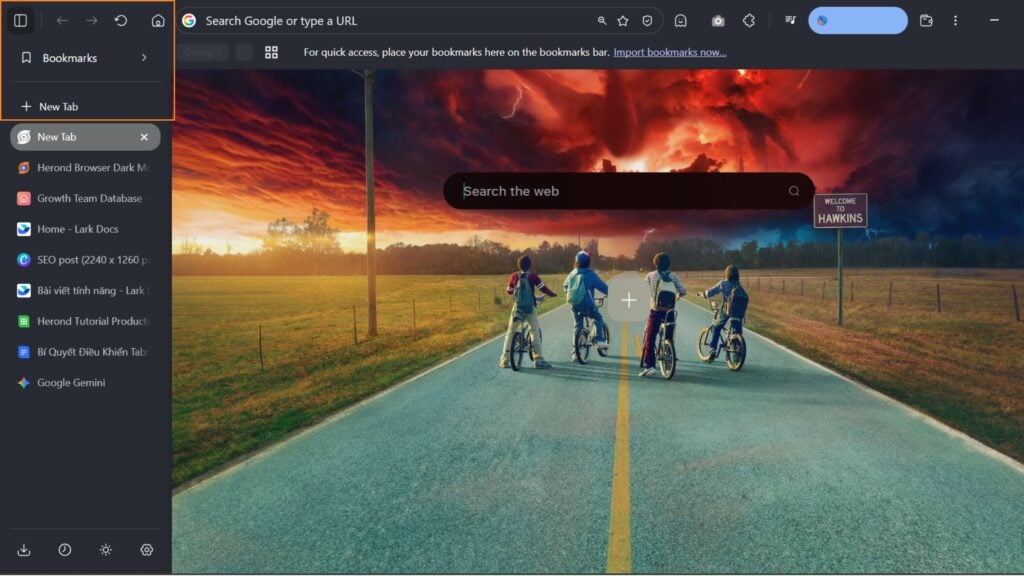This screenshot has height=576, width=1024.
Task: Open the screenshot camera tool
Action: 717,20
